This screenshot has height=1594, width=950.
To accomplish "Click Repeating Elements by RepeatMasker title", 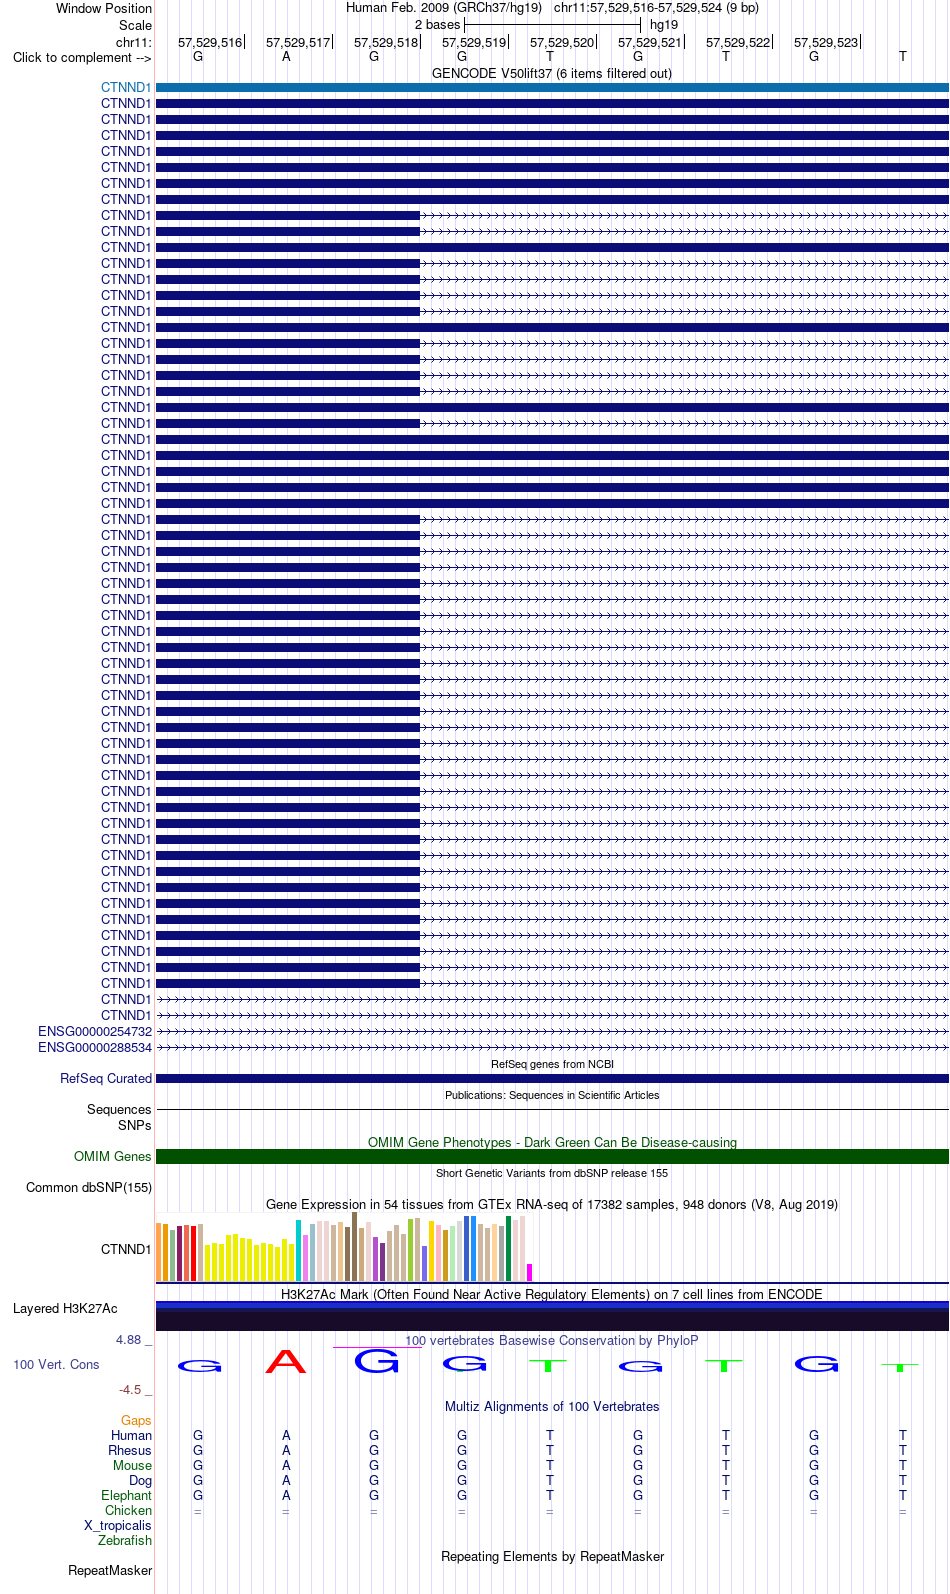I will pyautogui.click(x=552, y=1556).
